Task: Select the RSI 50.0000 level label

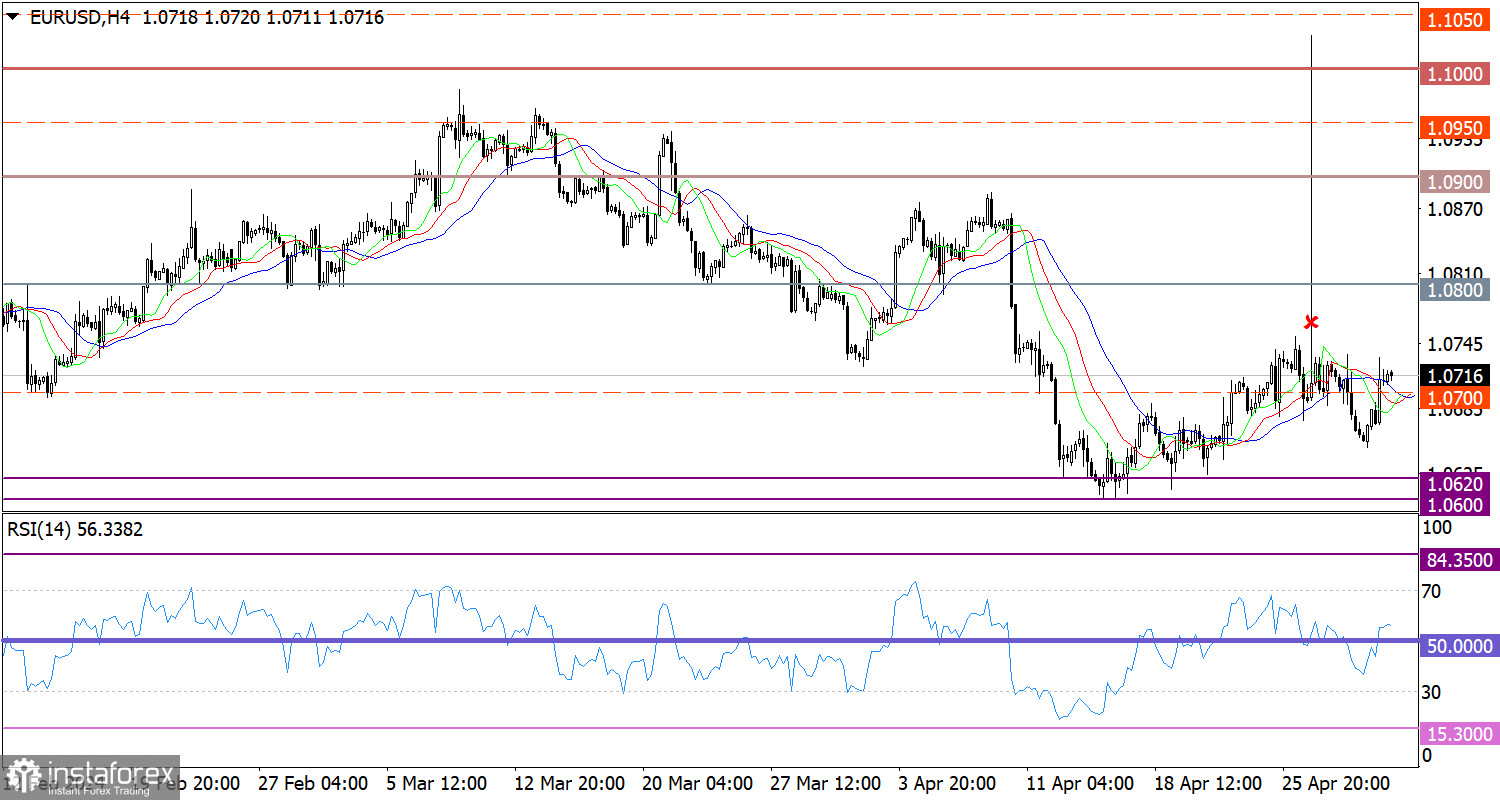Action: pyautogui.click(x=1459, y=647)
